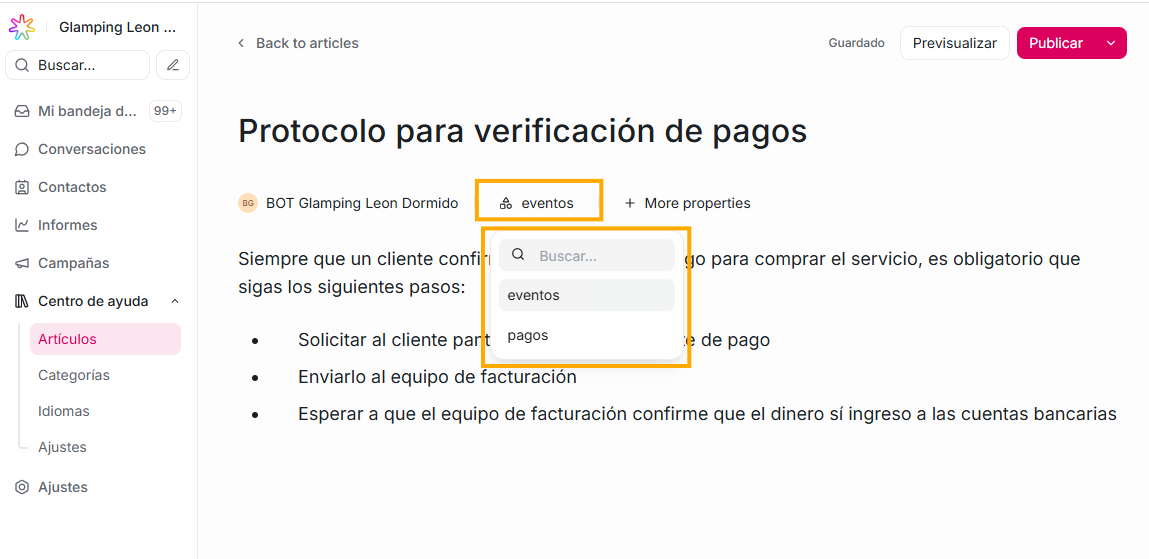Open Conversaciones from the sidebar

pos(91,149)
